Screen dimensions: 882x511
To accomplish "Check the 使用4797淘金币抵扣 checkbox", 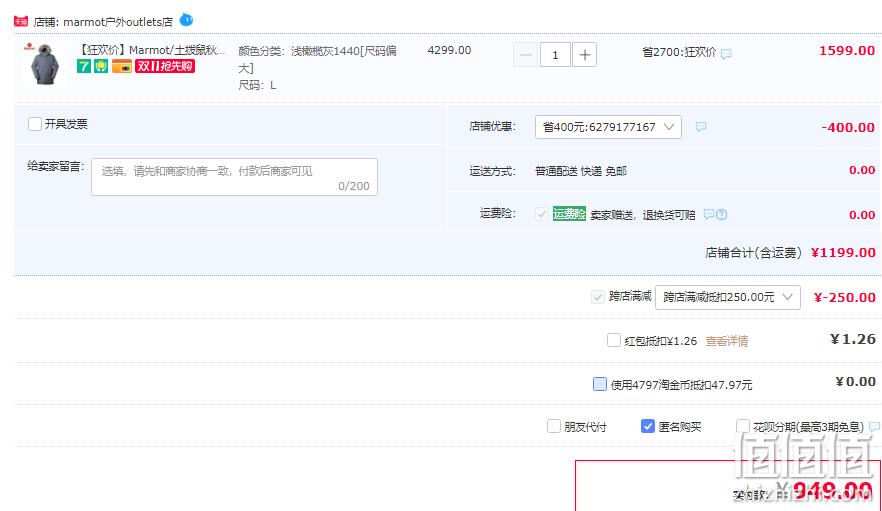I will [600, 384].
